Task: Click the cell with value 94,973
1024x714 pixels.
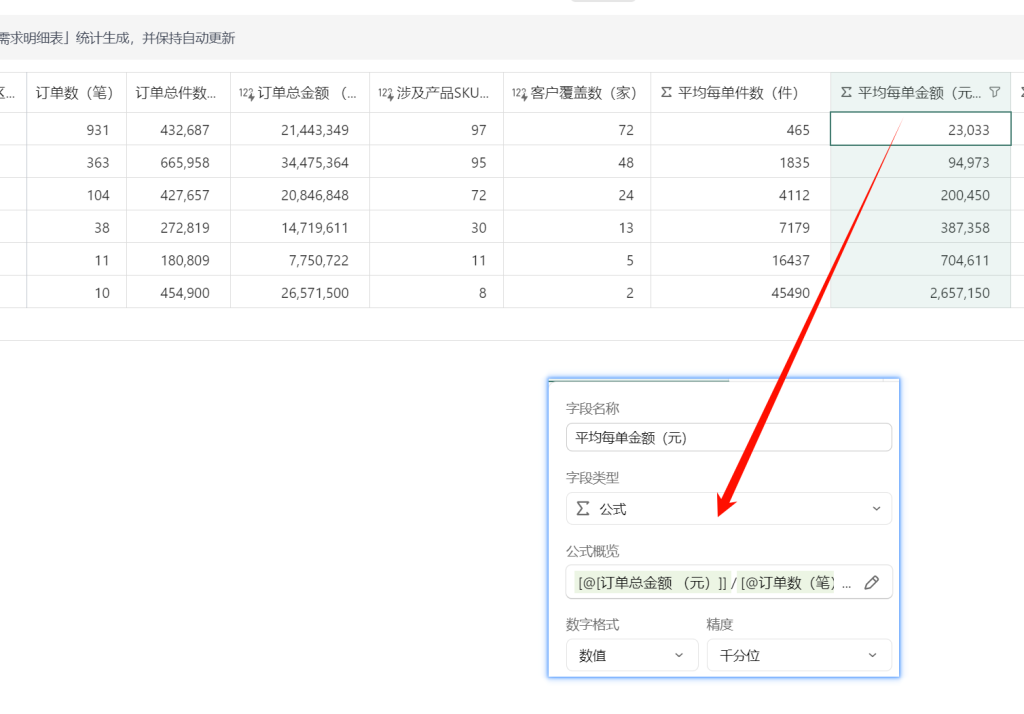Action: (921, 162)
